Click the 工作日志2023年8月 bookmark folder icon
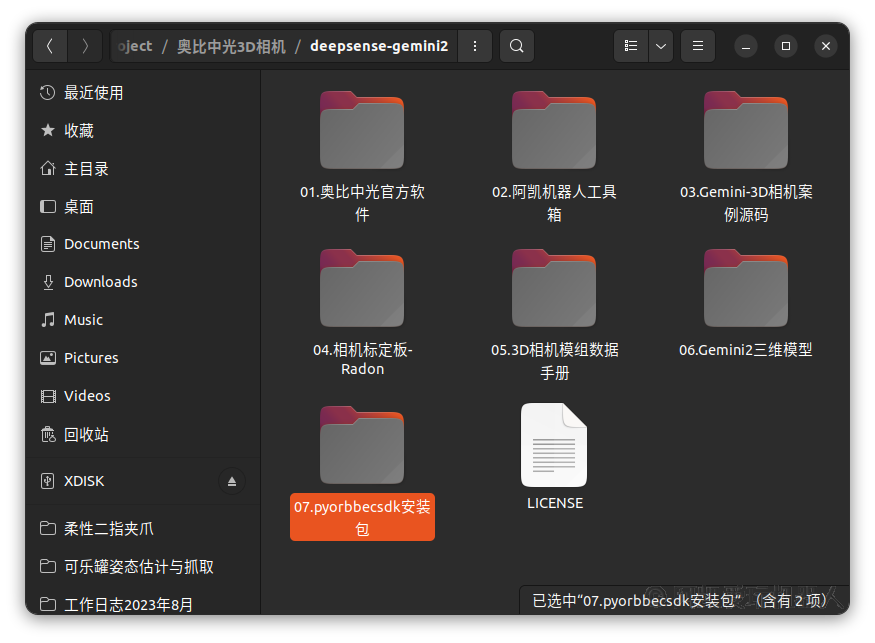The image size is (875, 643). point(48,604)
